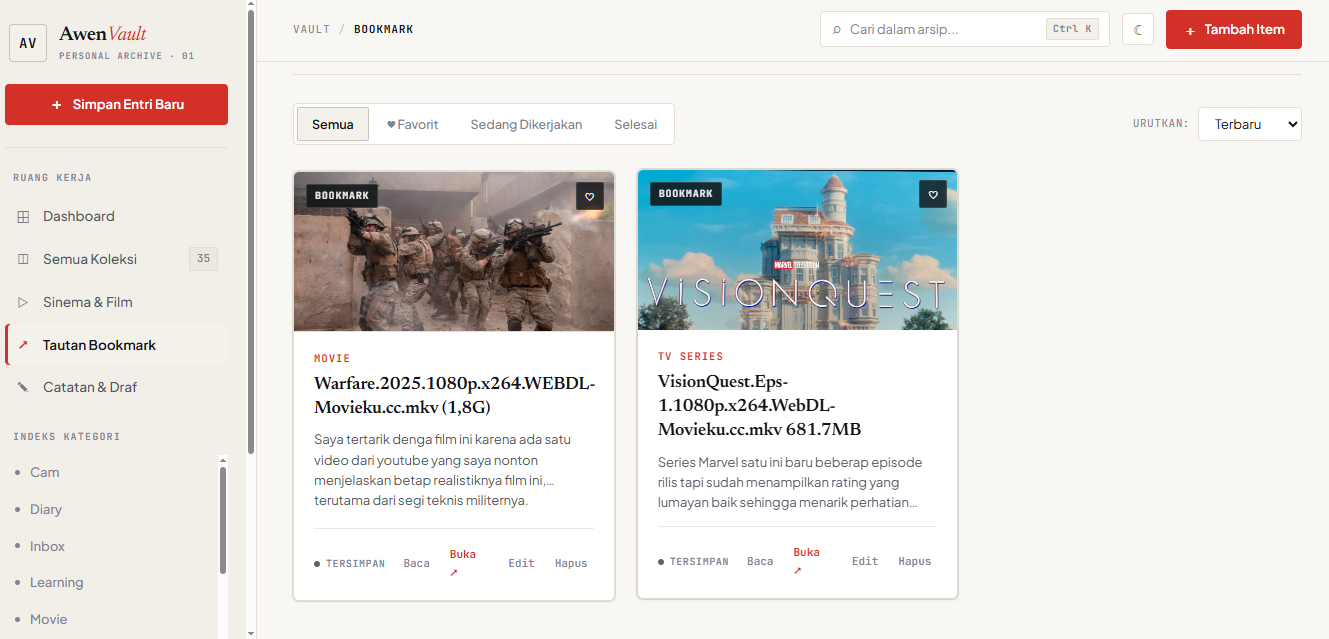Click the category list scrollbar in the sidebar
The width and height of the screenshot is (1329, 639).
coord(223,522)
